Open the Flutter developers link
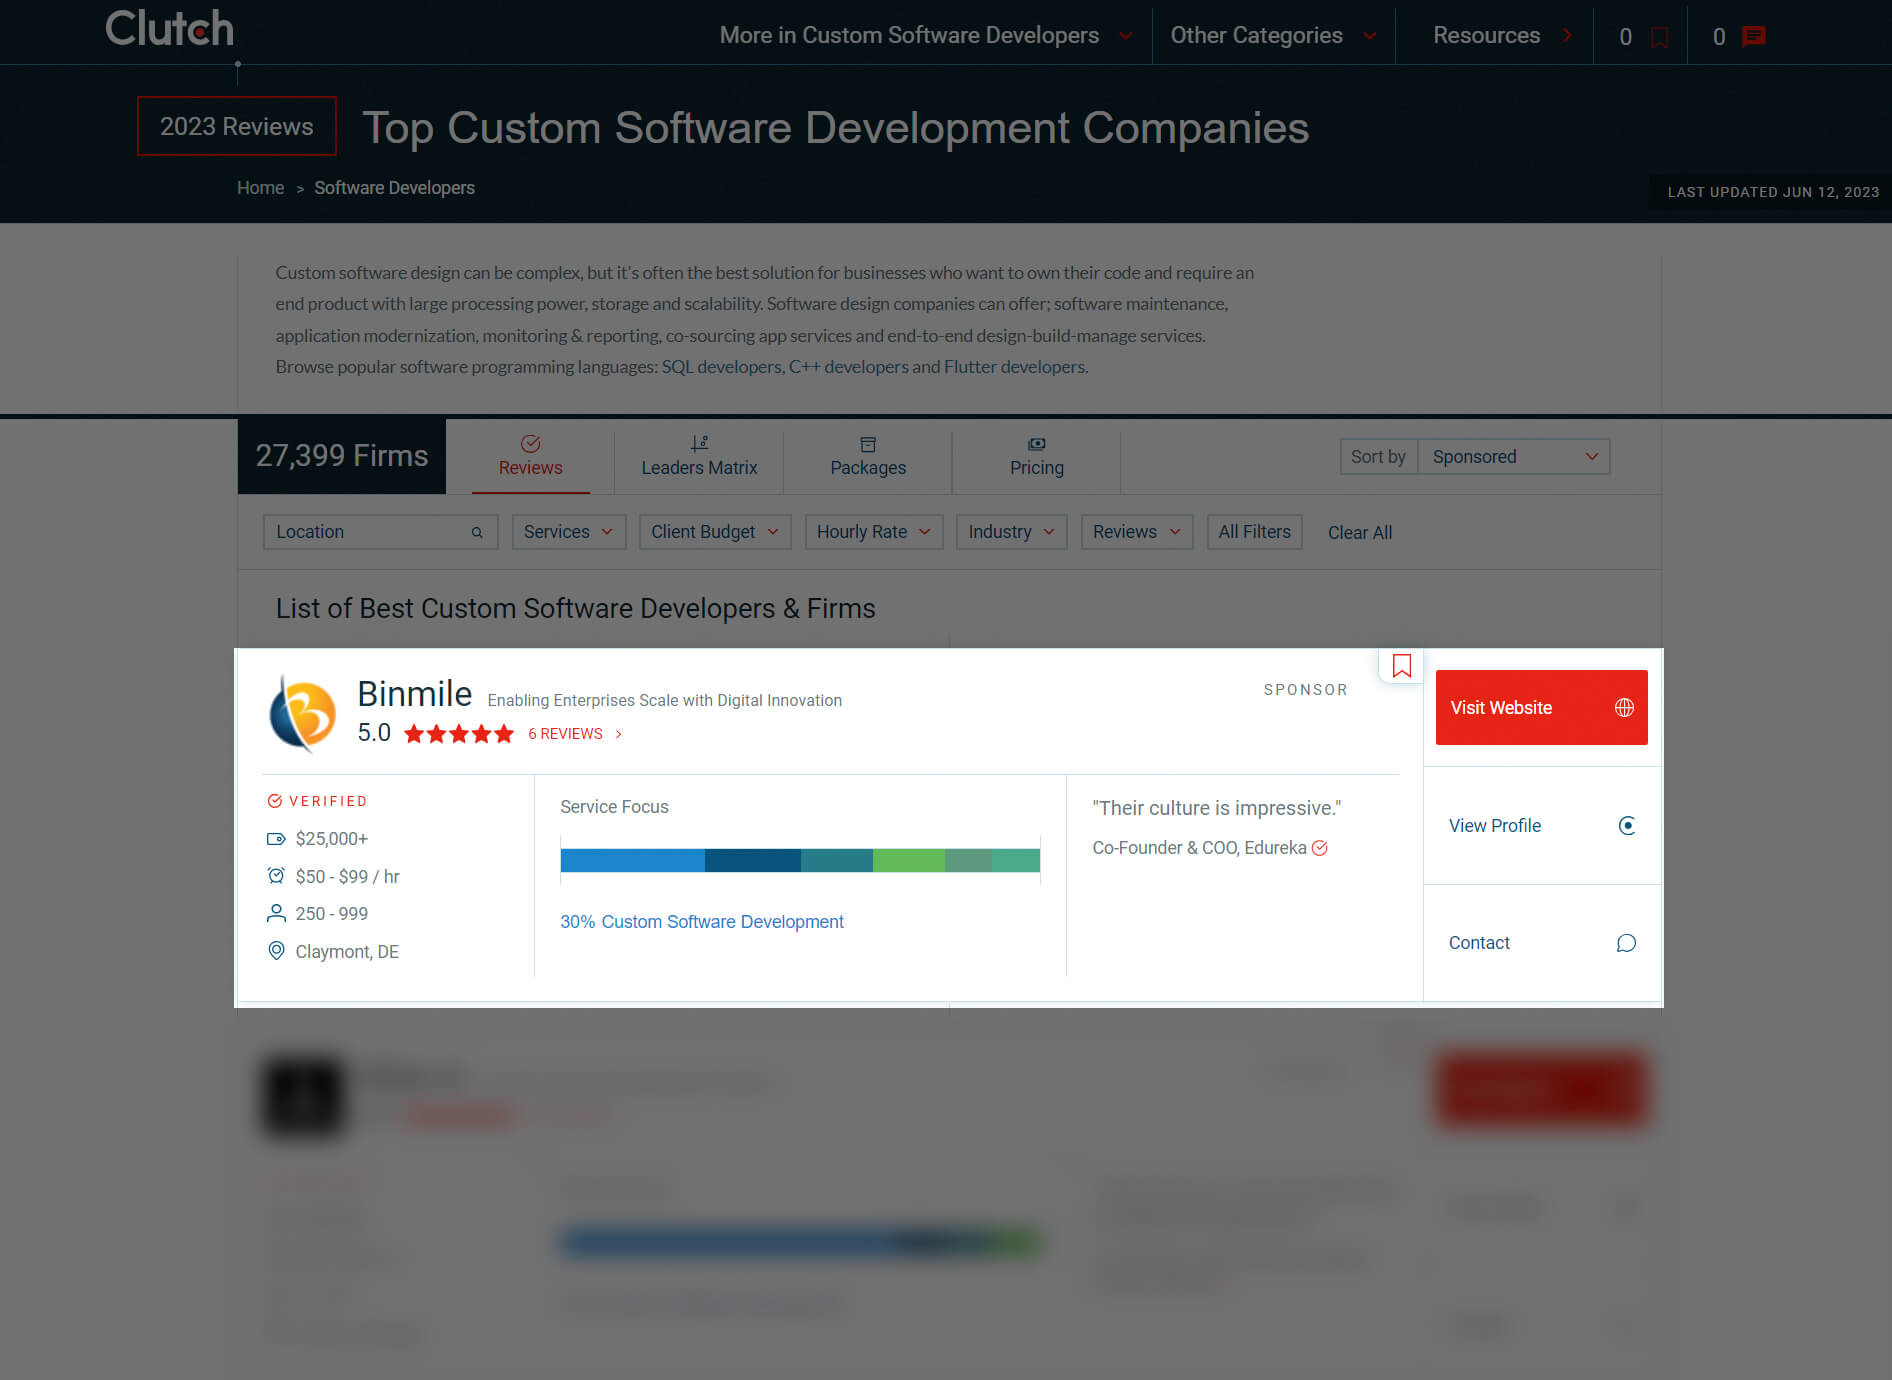The width and height of the screenshot is (1892, 1380). click(1014, 367)
